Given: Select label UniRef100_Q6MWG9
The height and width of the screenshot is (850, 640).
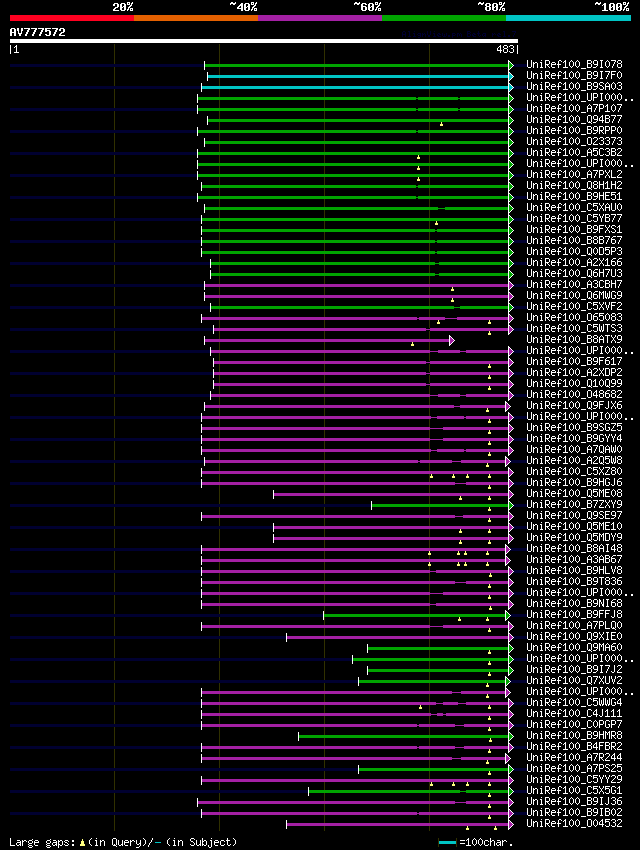Looking at the screenshot, I should point(574,295).
